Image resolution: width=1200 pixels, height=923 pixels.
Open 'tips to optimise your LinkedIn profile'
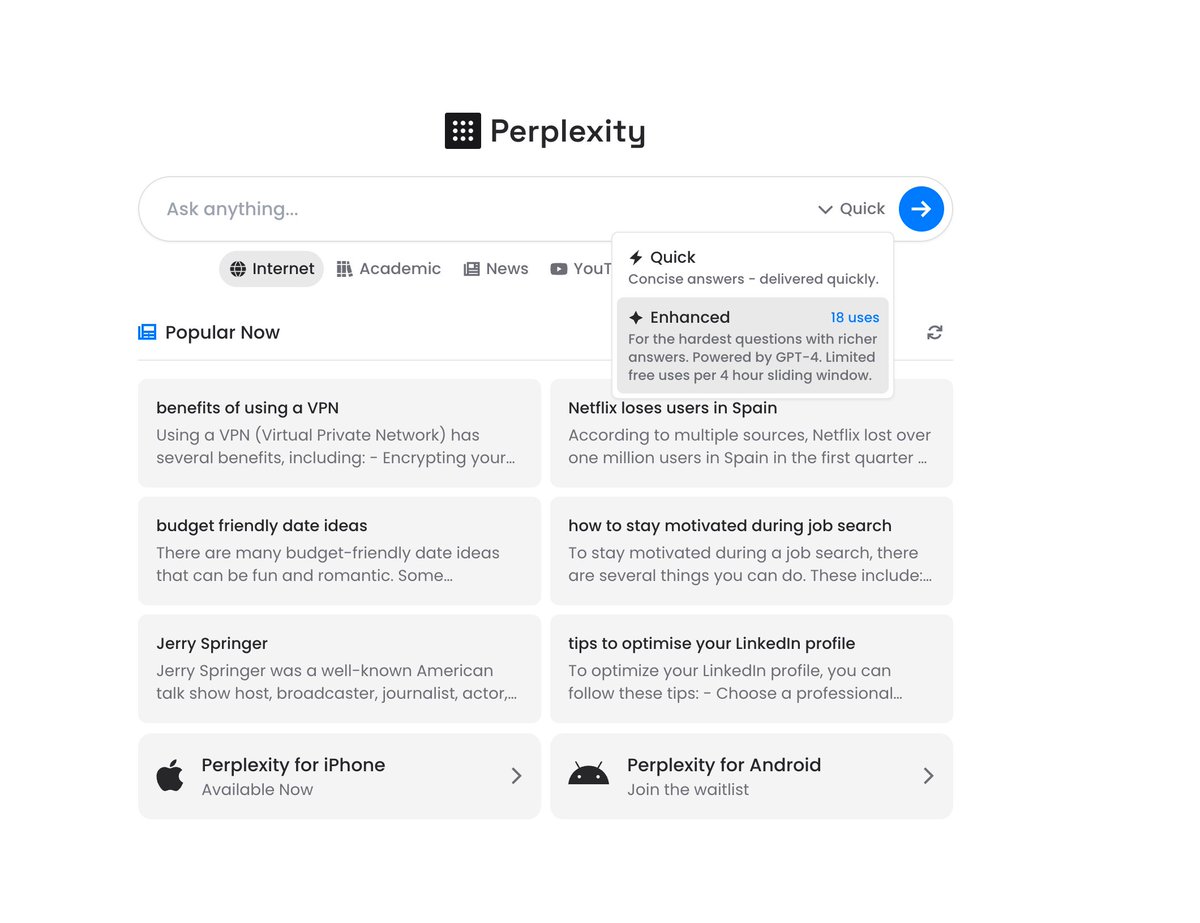(x=752, y=669)
